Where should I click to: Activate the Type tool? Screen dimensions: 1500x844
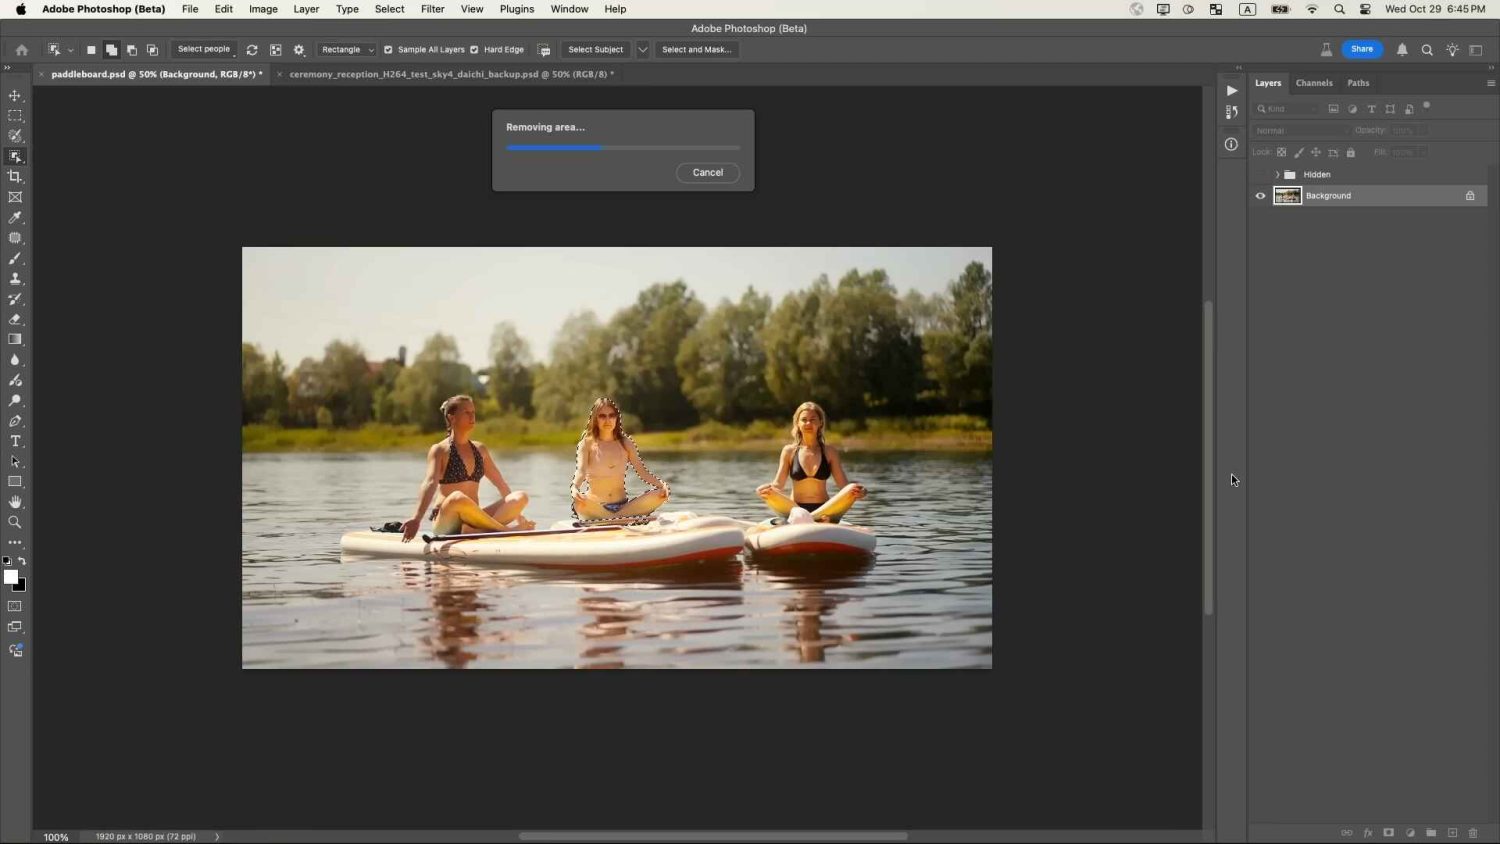15,441
